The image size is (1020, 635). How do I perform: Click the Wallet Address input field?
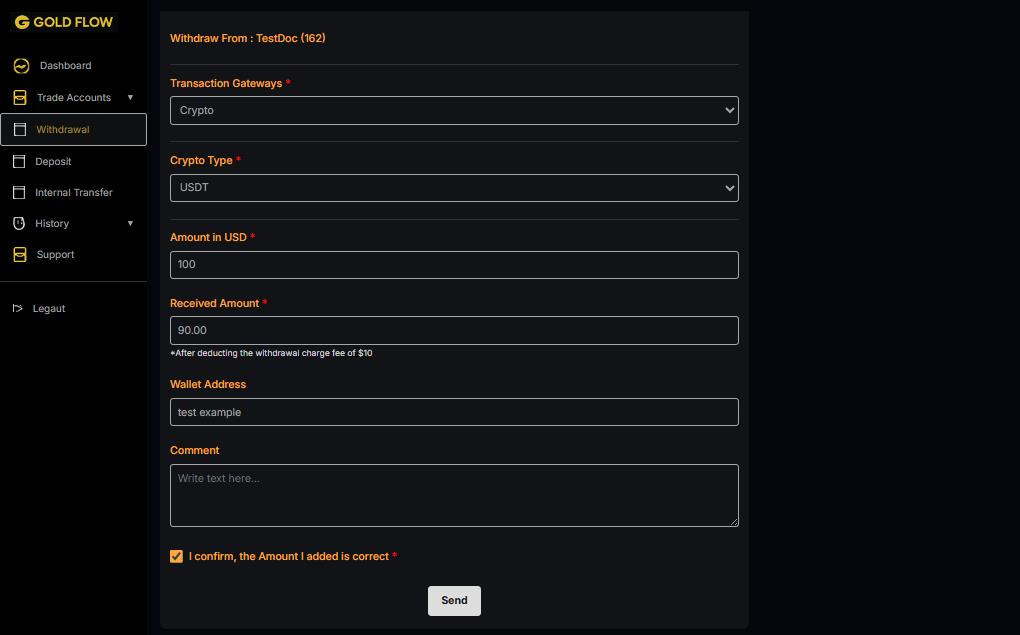coord(454,412)
